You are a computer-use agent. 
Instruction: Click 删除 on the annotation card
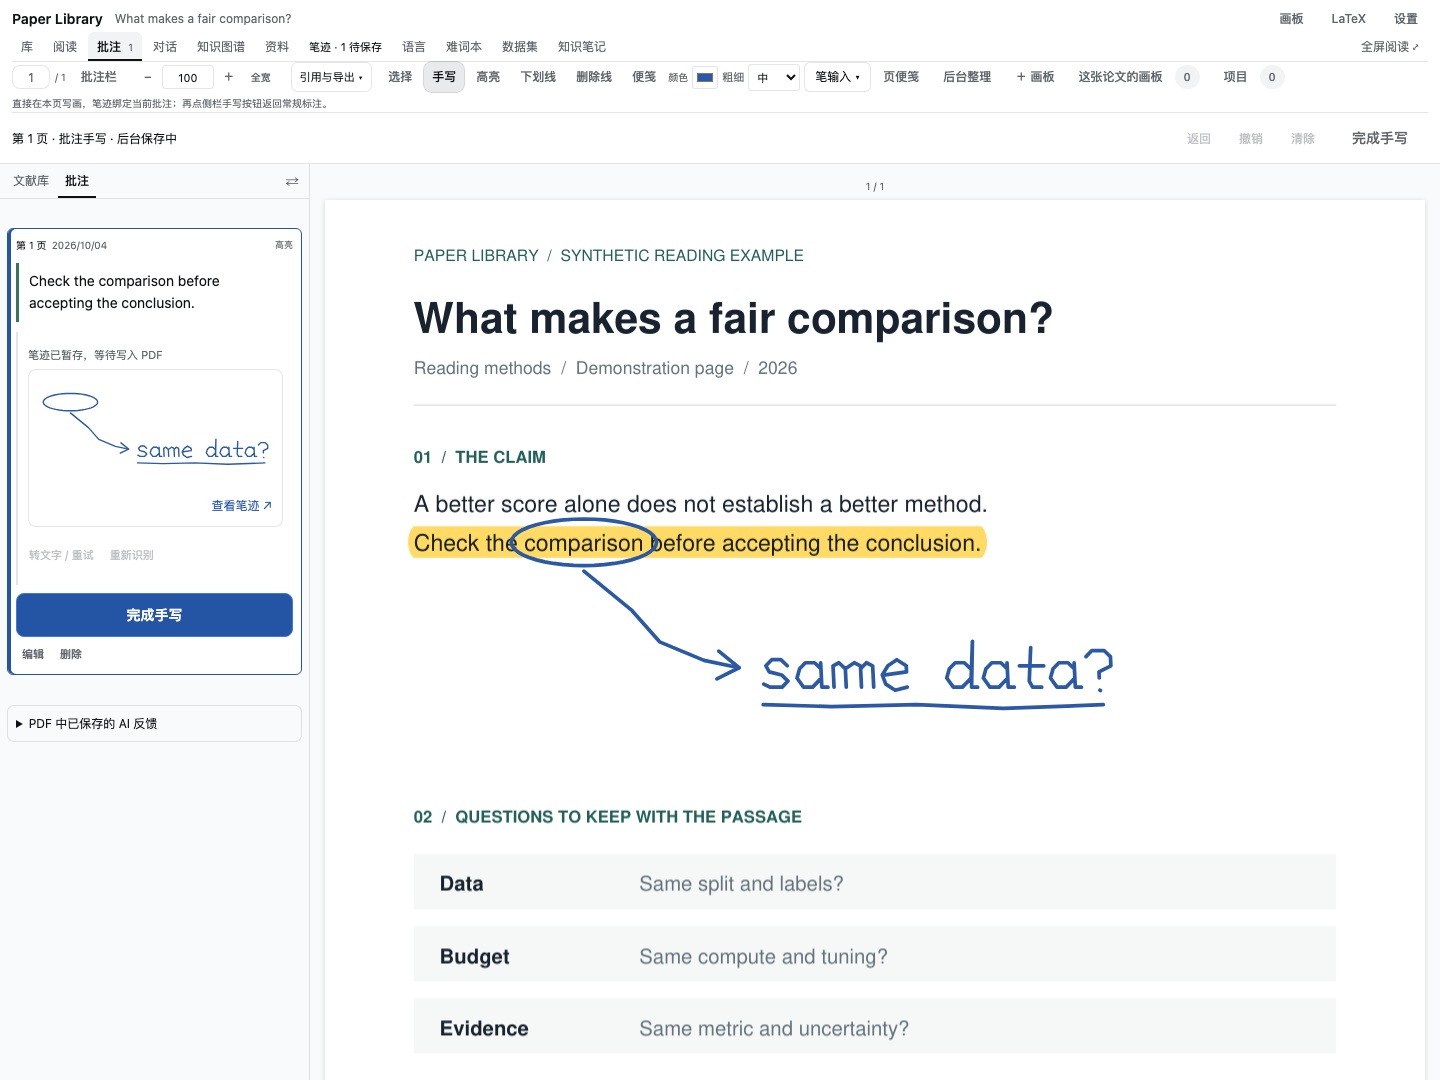click(71, 654)
